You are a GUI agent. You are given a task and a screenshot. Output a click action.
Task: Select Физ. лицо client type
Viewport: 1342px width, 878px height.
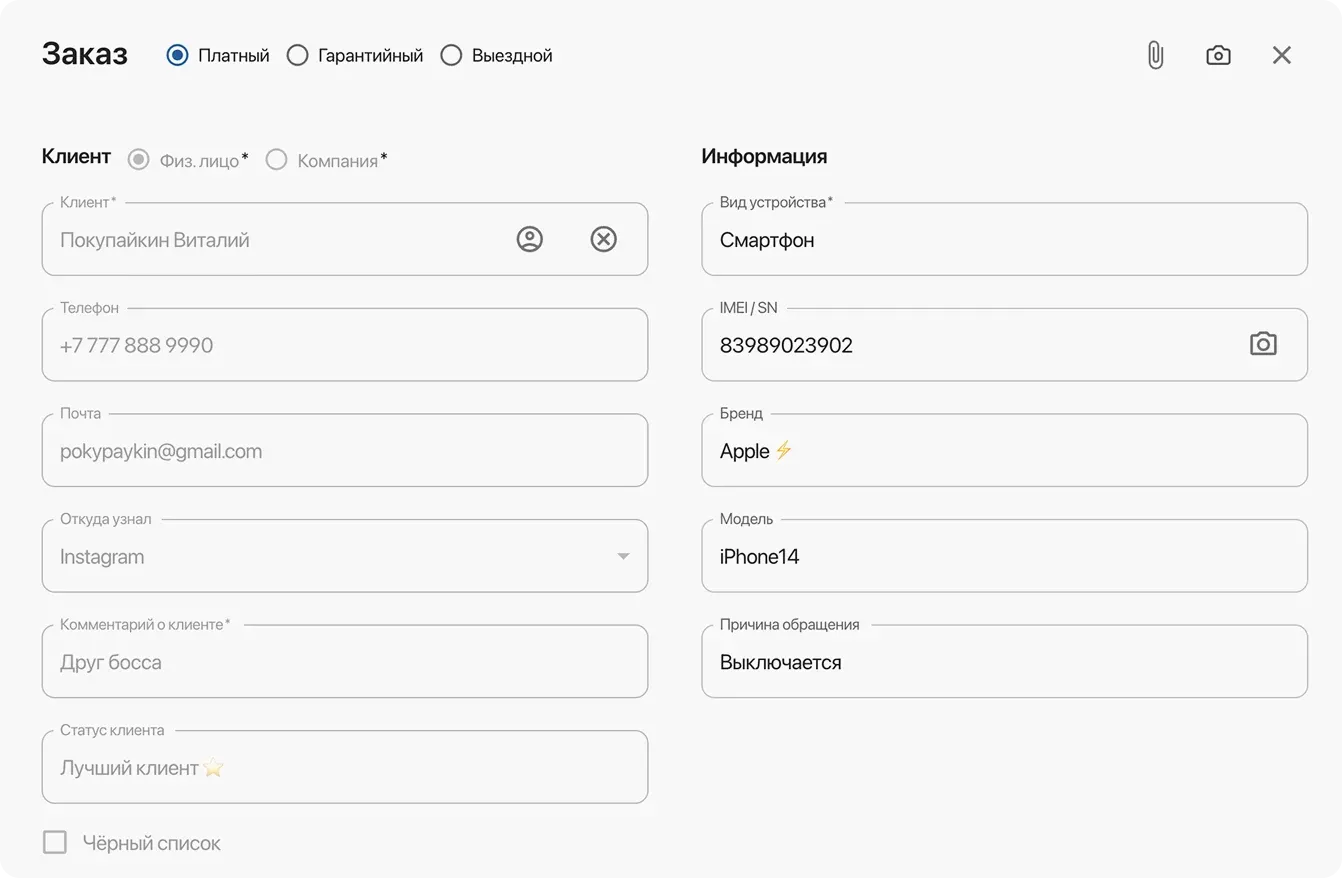coord(140,160)
